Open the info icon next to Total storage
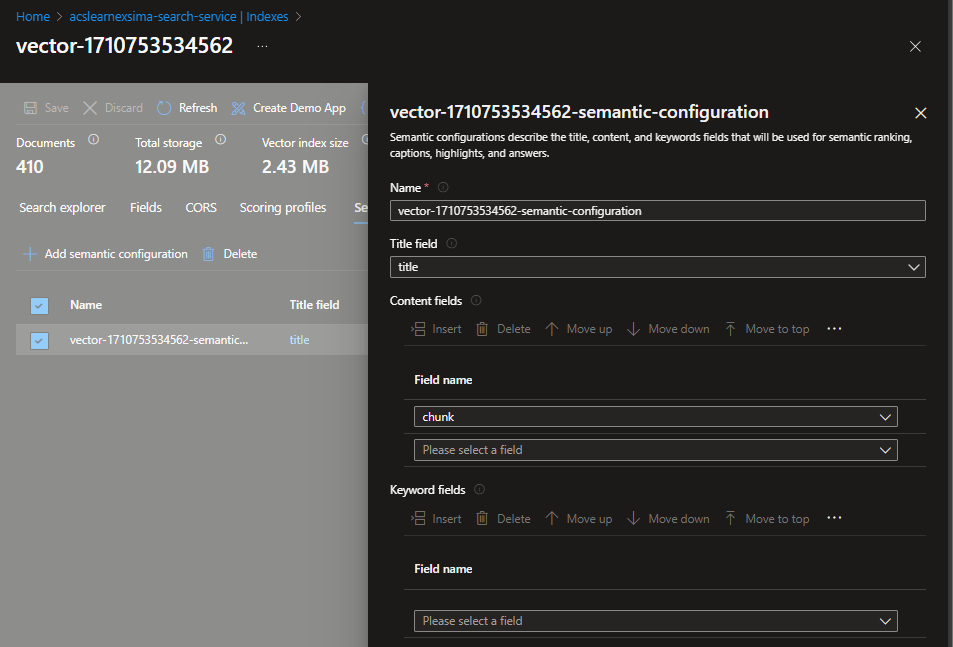Image resolution: width=953 pixels, height=647 pixels. 221,140
